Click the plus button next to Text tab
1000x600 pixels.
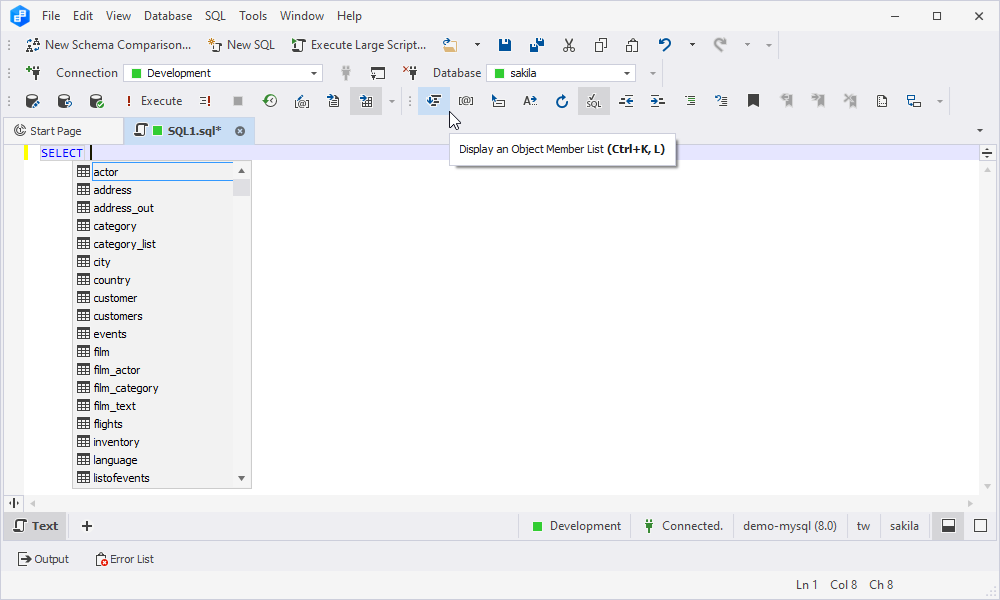pos(87,526)
